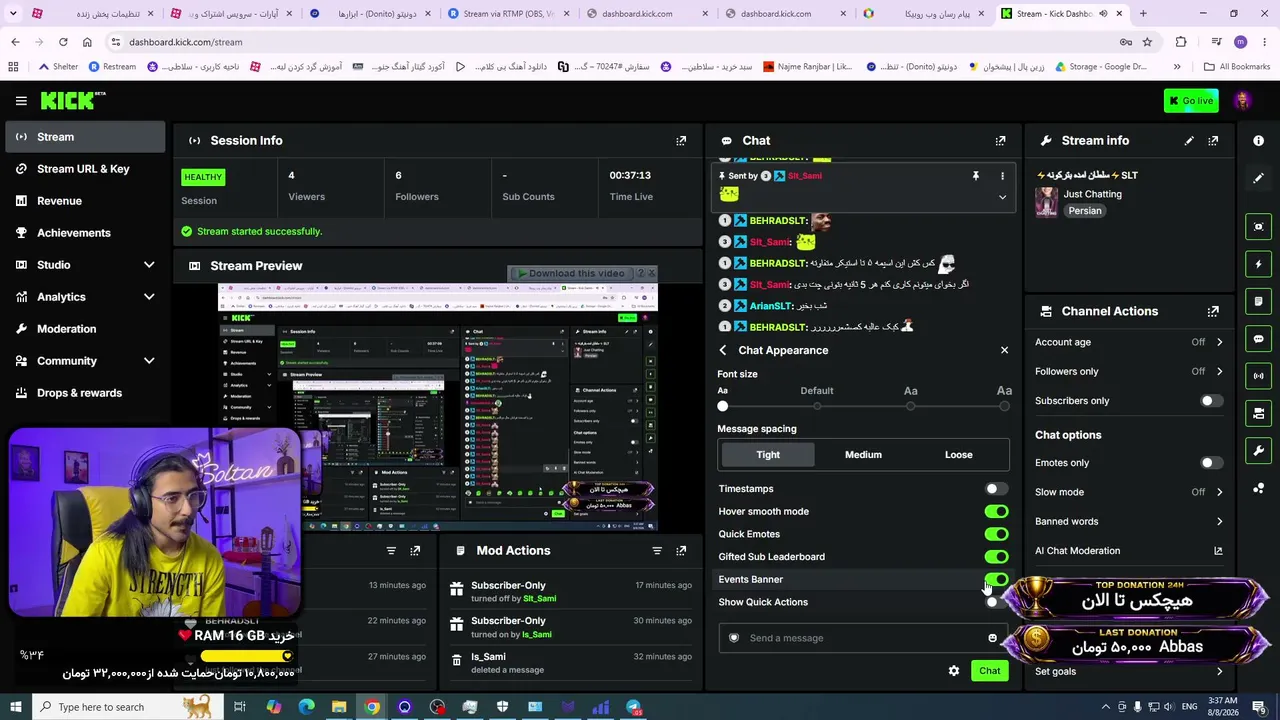Pop out the Session info panel
This screenshot has width=1280, height=720.
(x=681, y=141)
